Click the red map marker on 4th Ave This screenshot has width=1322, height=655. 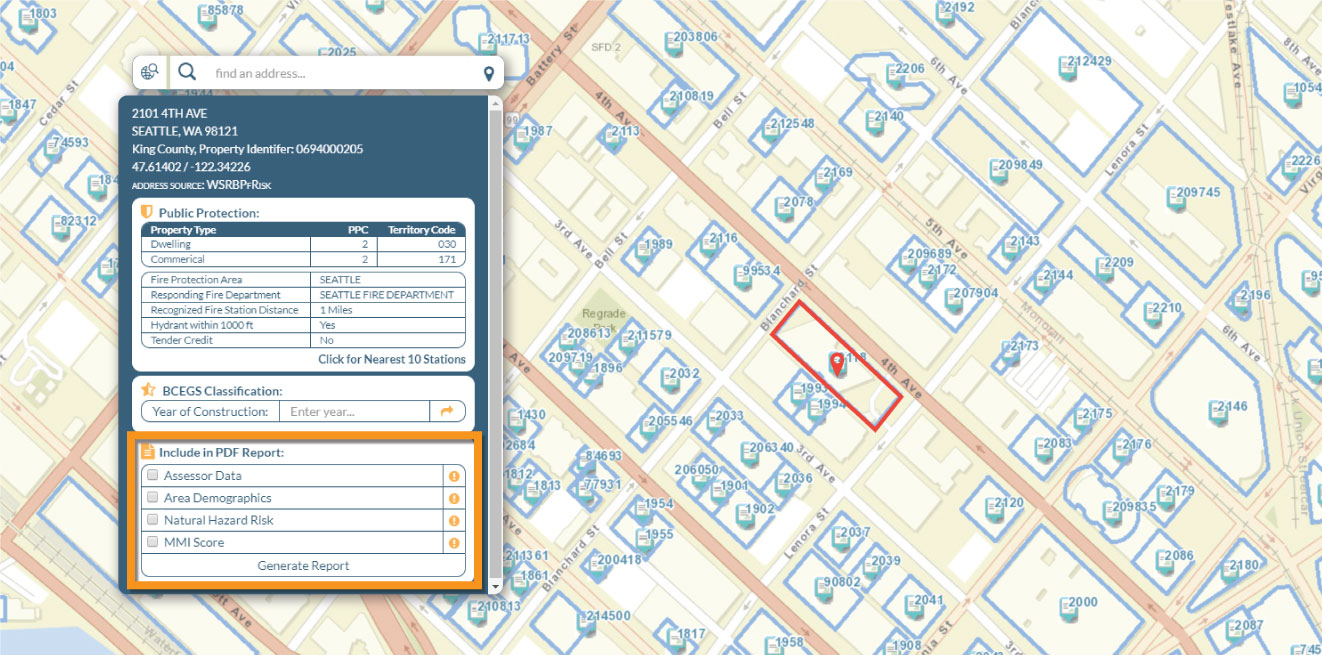click(837, 364)
